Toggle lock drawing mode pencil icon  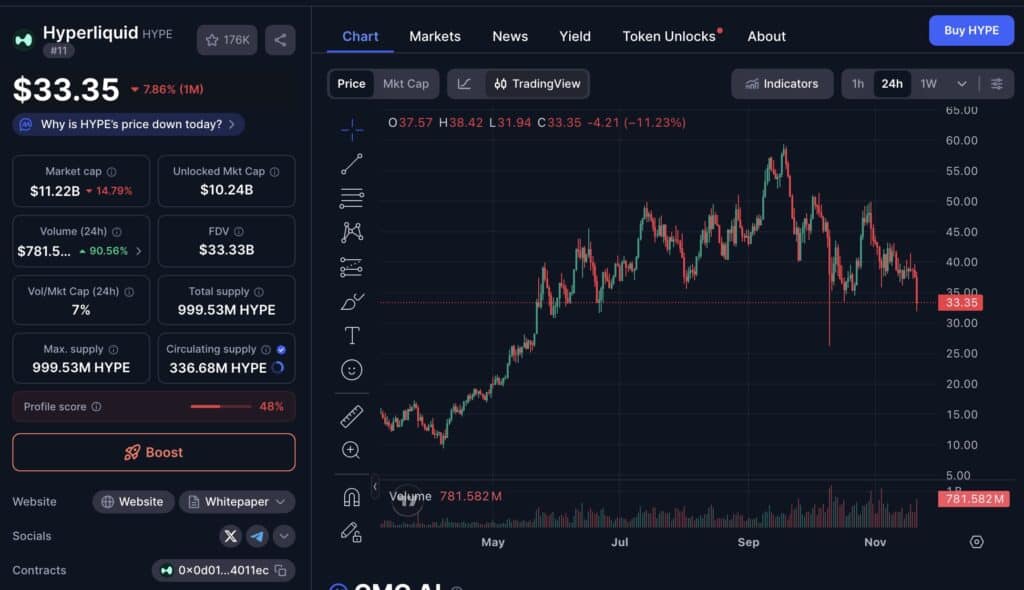pos(351,533)
